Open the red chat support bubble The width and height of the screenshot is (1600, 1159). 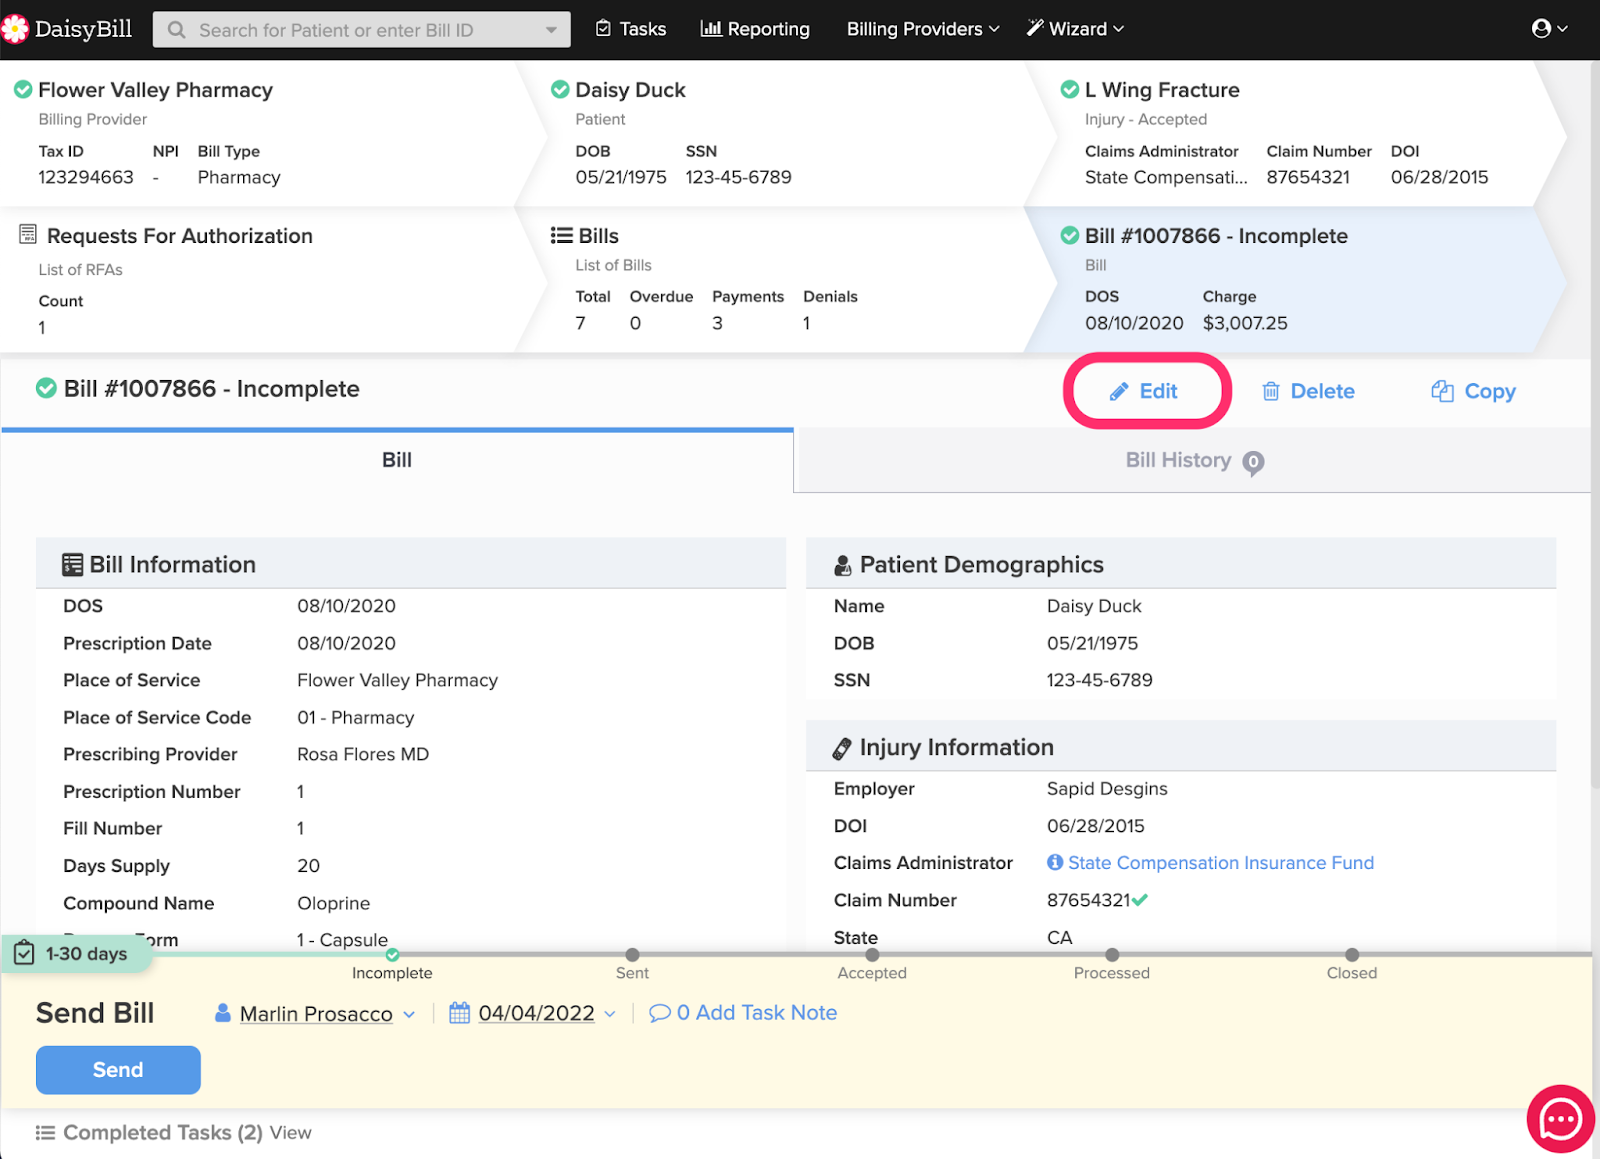point(1560,1119)
